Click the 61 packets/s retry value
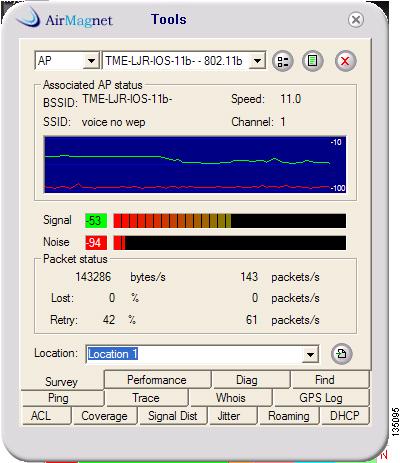The height and width of the screenshot is (463, 400). click(252, 320)
